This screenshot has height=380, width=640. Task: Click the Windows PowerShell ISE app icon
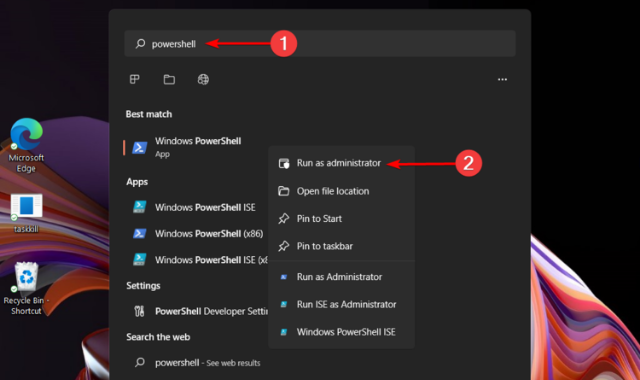click(x=140, y=207)
